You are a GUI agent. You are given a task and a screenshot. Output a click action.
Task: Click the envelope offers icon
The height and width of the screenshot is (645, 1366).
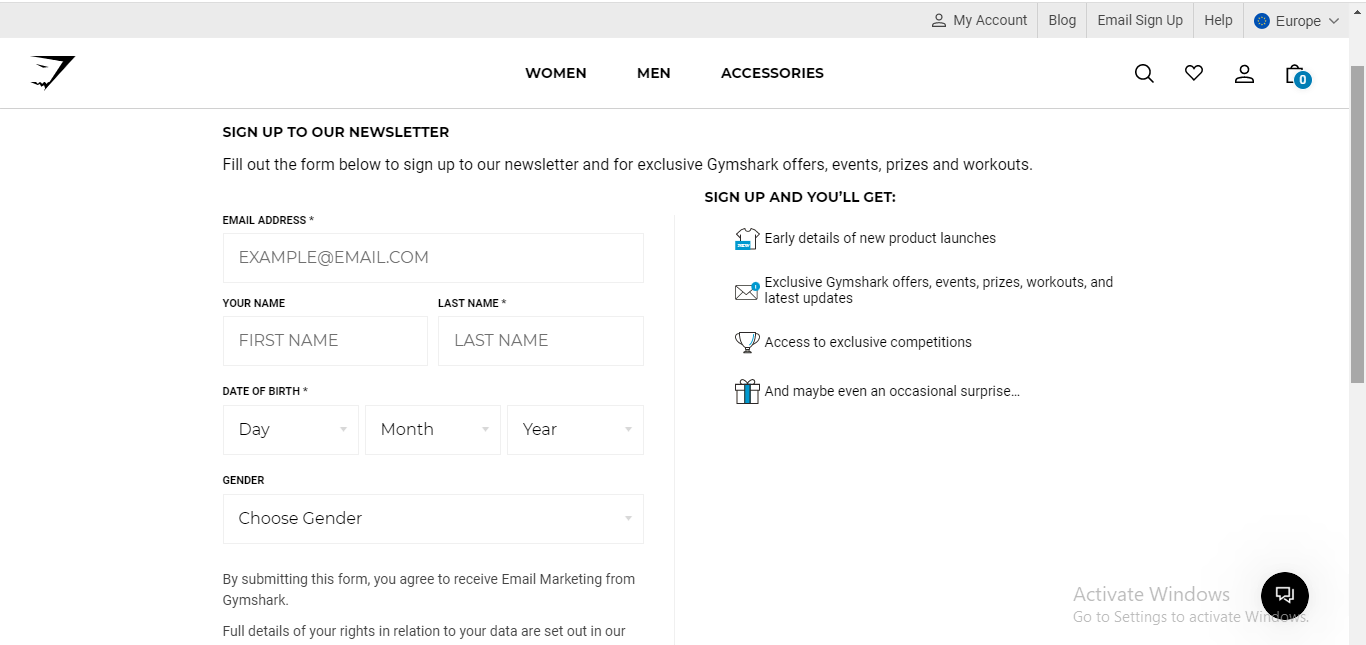(x=747, y=291)
